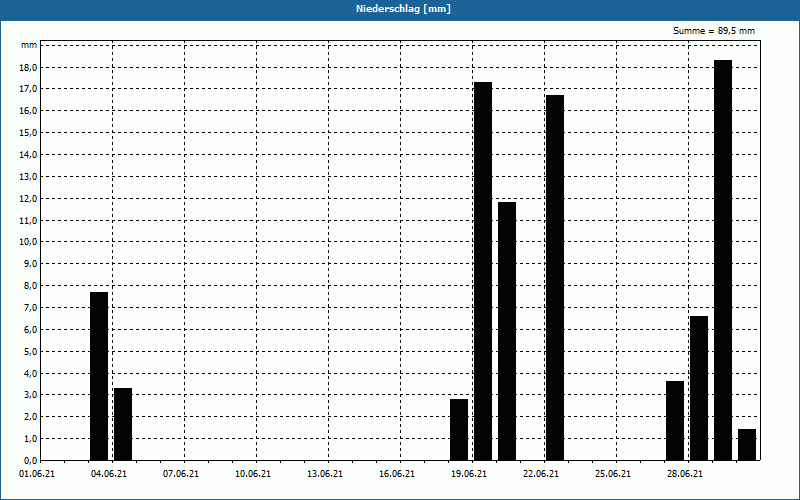Click the mm unit label on y-axis
The height and width of the screenshot is (500, 800).
pyautogui.click(x=29, y=45)
